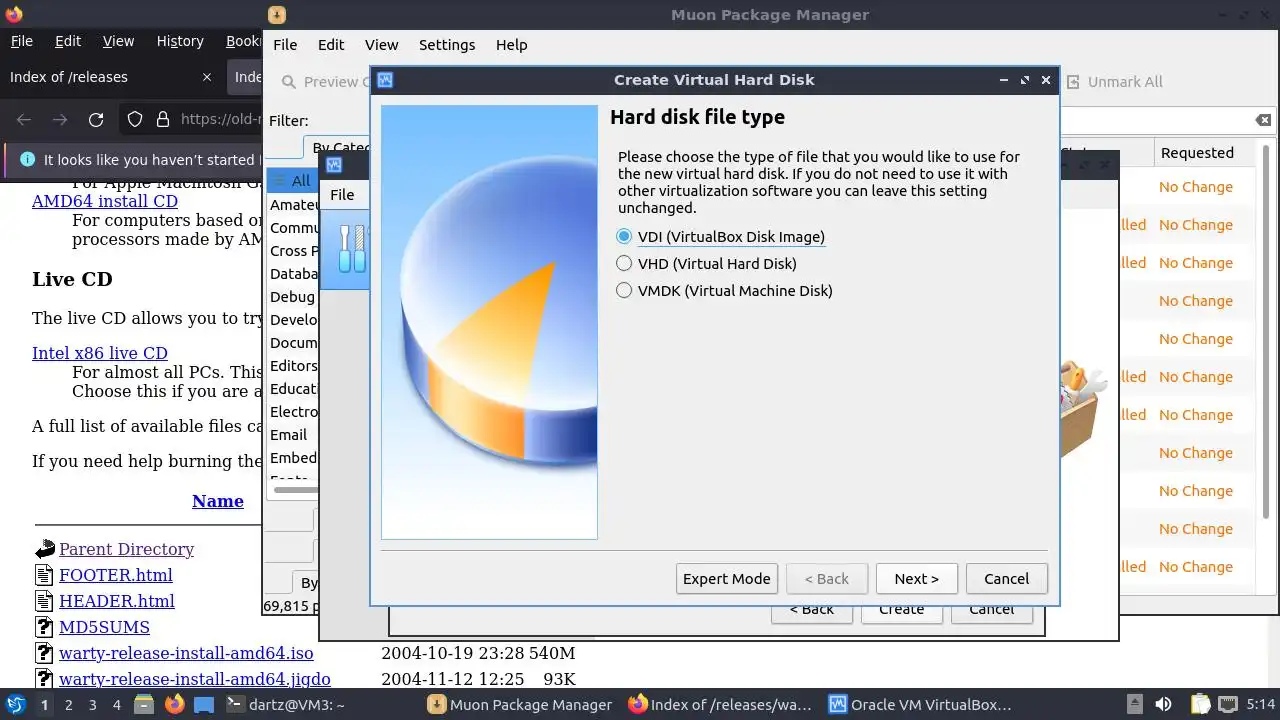
Task: Select All category in Muon filter list
Action: click(292, 181)
